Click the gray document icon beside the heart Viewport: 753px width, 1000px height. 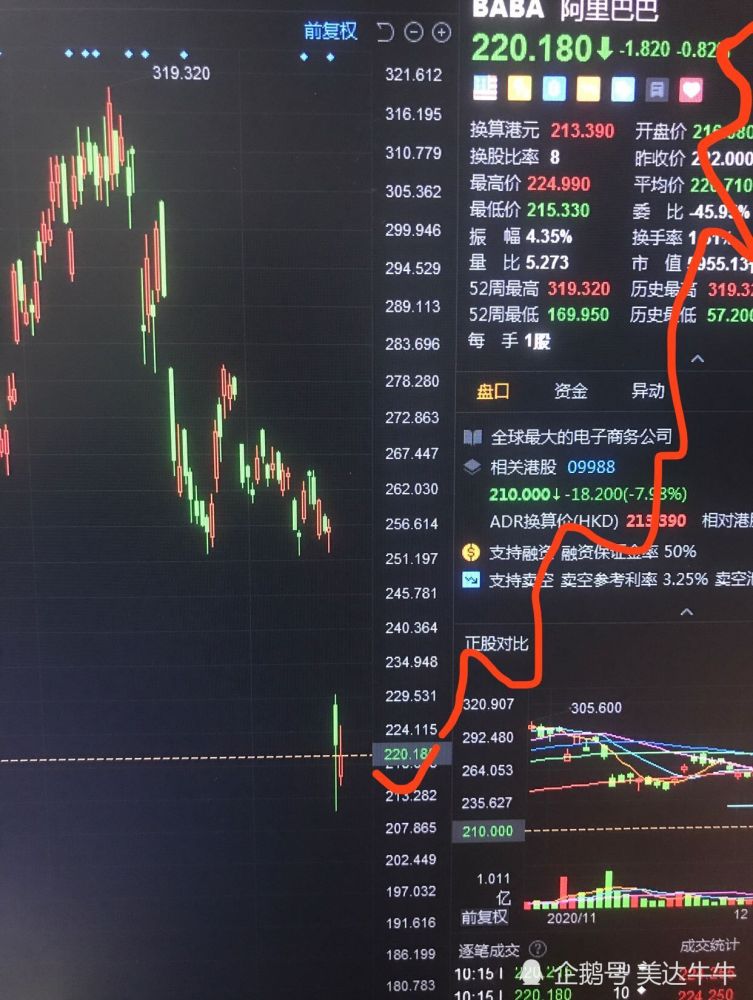(x=657, y=90)
